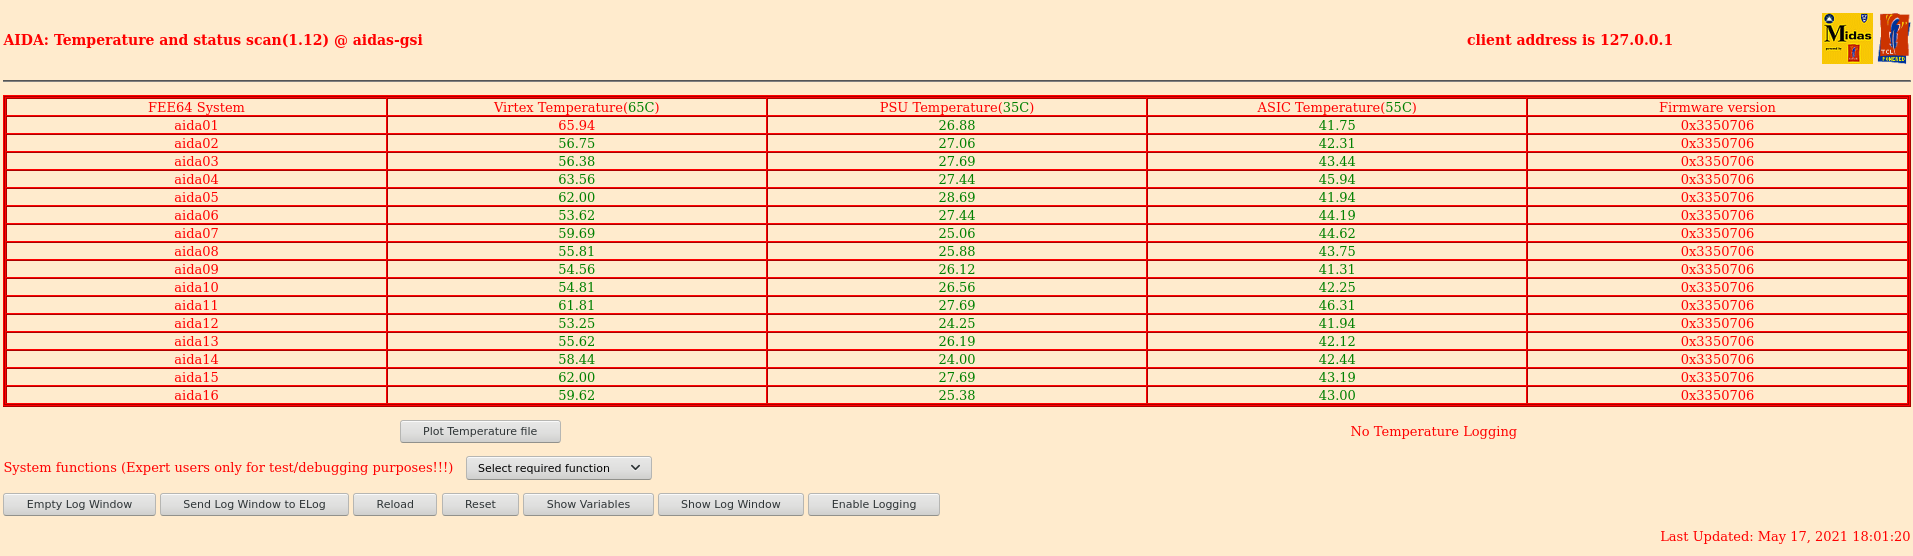1913x556 pixels.
Task: Select the aida10 system cell
Action: (196, 287)
